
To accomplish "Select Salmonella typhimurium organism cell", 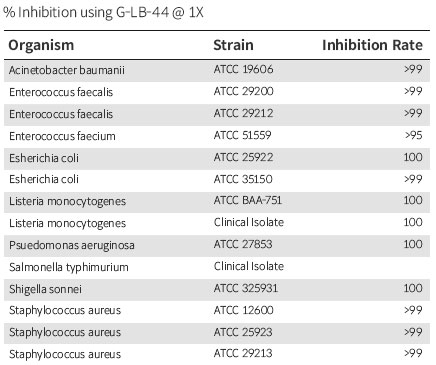I will 69,267.
